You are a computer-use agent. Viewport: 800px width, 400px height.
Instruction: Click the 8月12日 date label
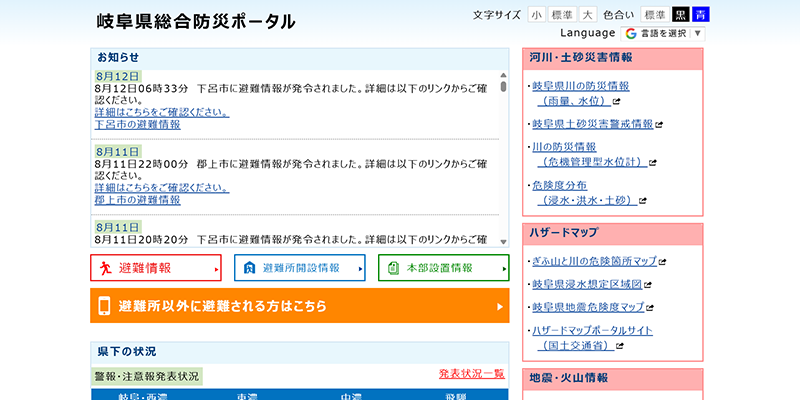118,77
